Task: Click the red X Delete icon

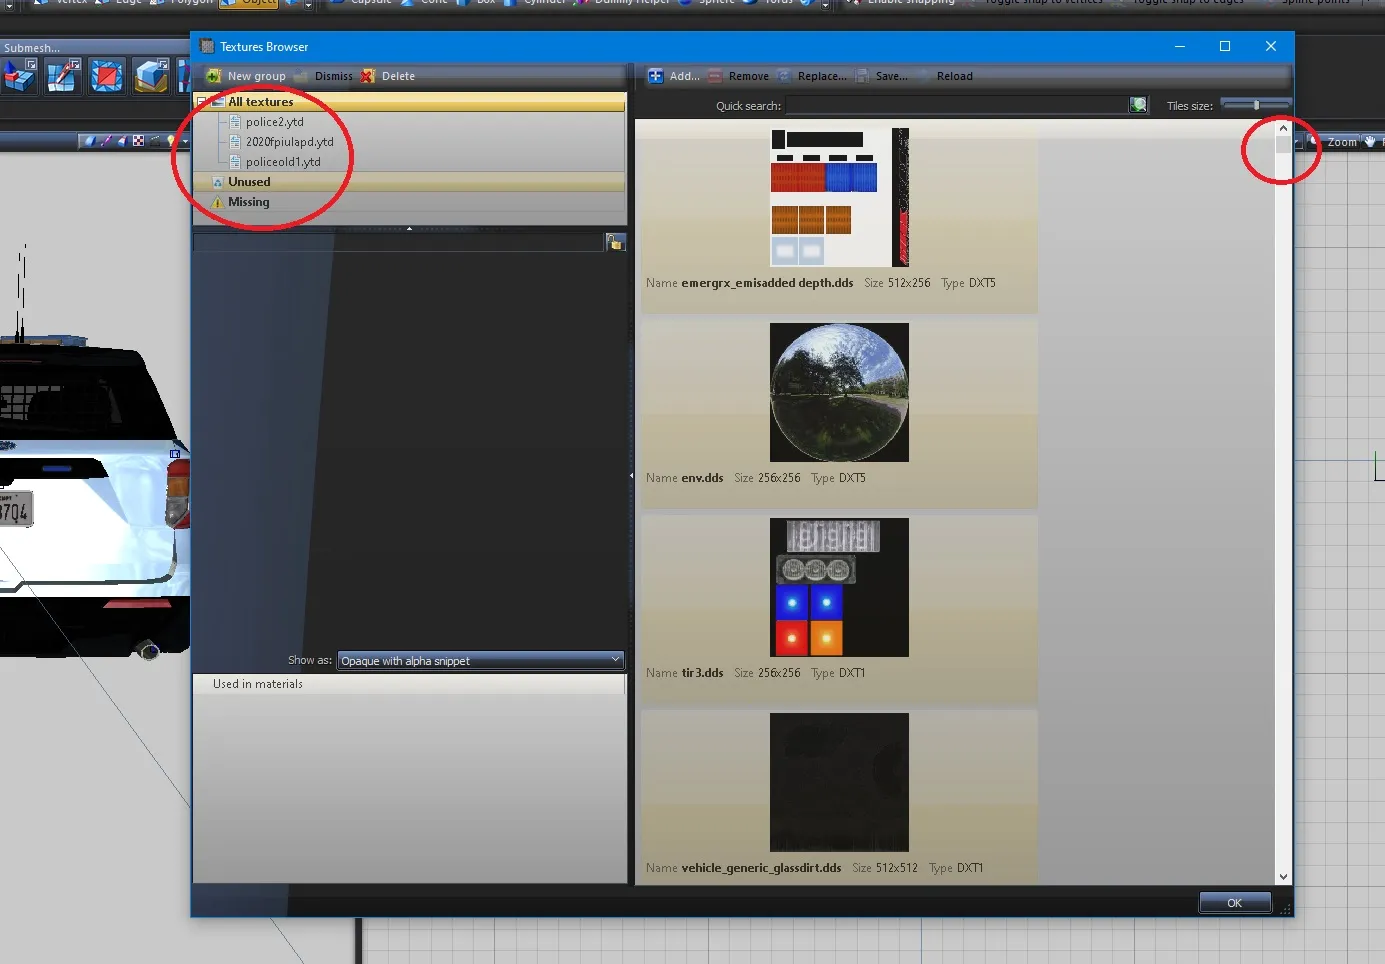Action: pyautogui.click(x=368, y=76)
